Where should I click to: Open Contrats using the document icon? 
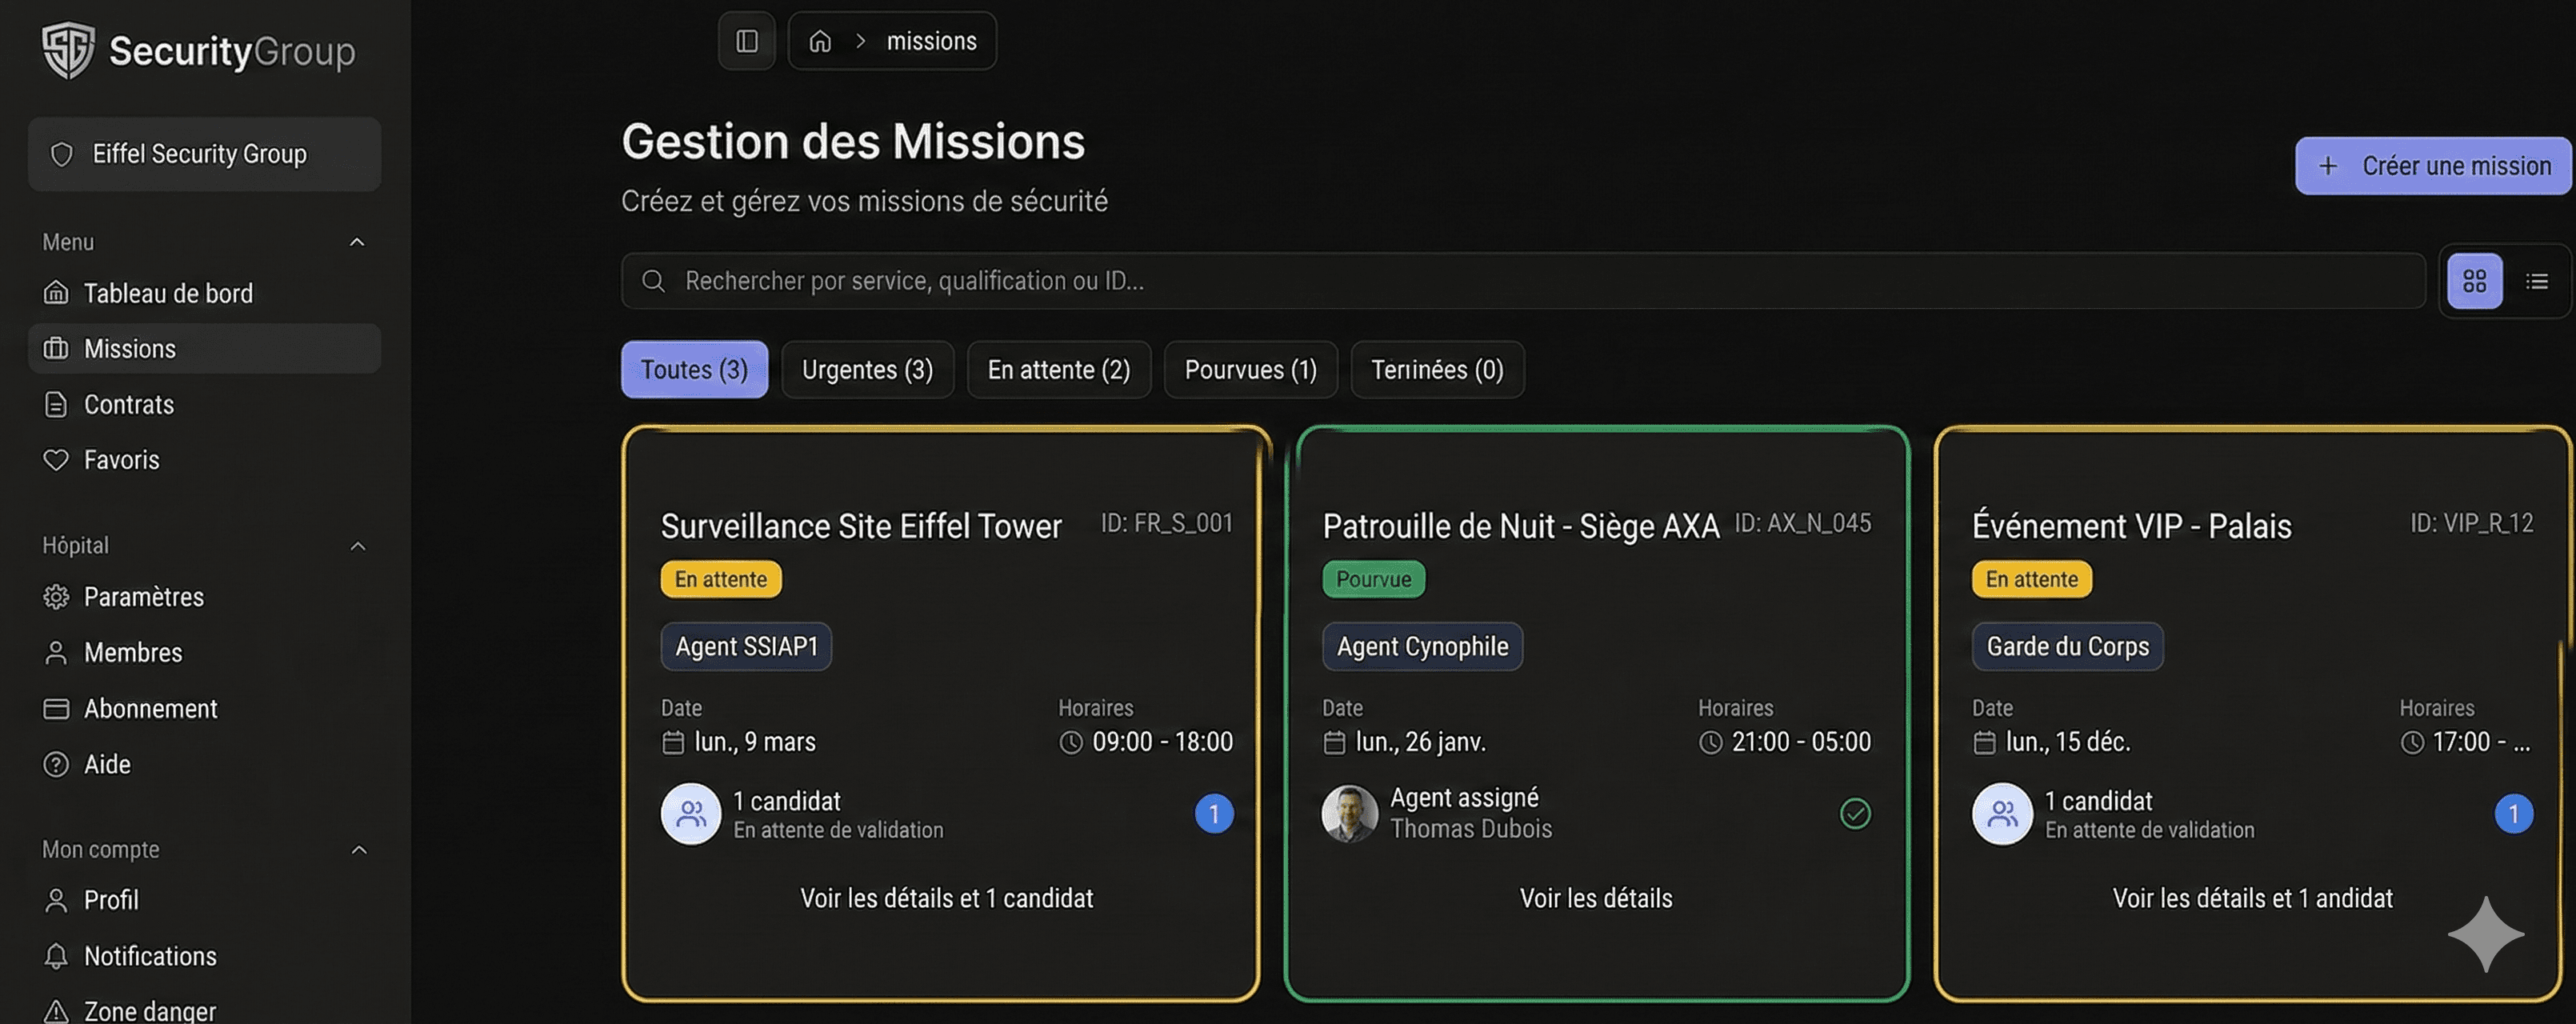tap(57, 404)
